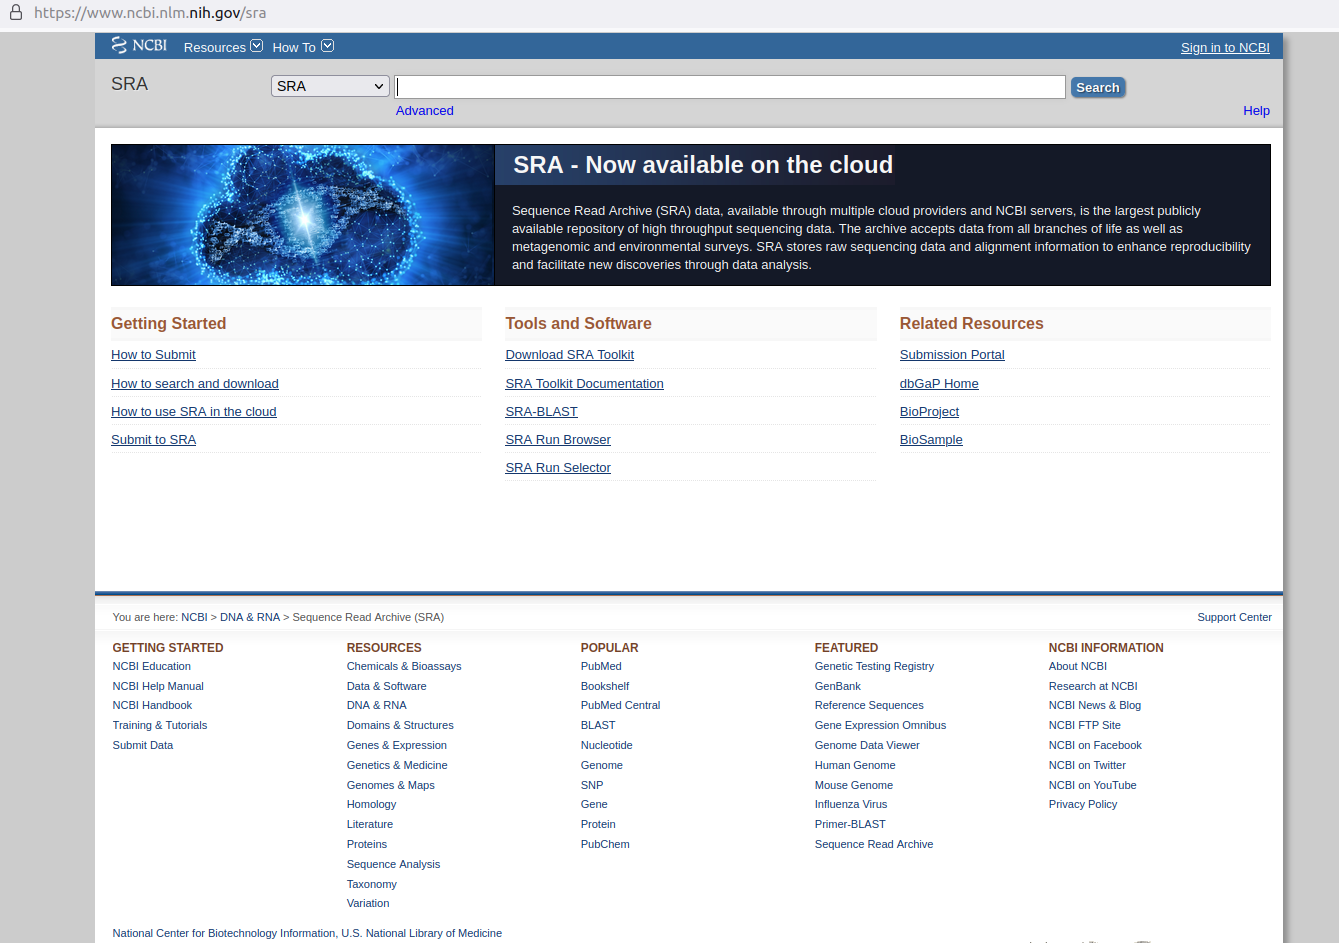The image size is (1339, 943).
Task: Open PubChem footer link
Action: pos(605,844)
